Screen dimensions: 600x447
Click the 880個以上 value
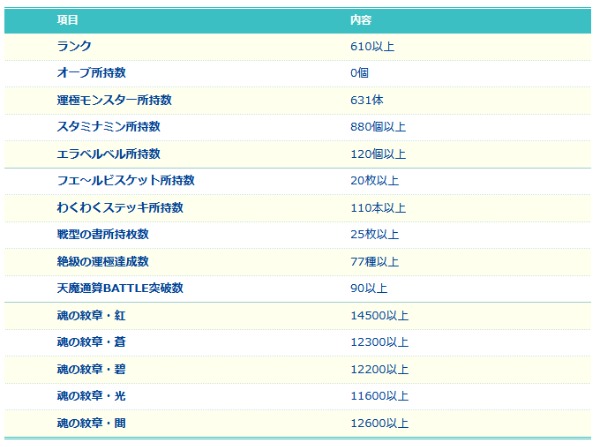pos(378,127)
